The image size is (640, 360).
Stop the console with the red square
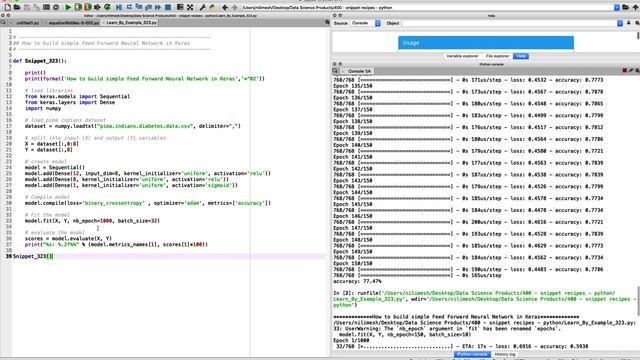click(x=624, y=71)
